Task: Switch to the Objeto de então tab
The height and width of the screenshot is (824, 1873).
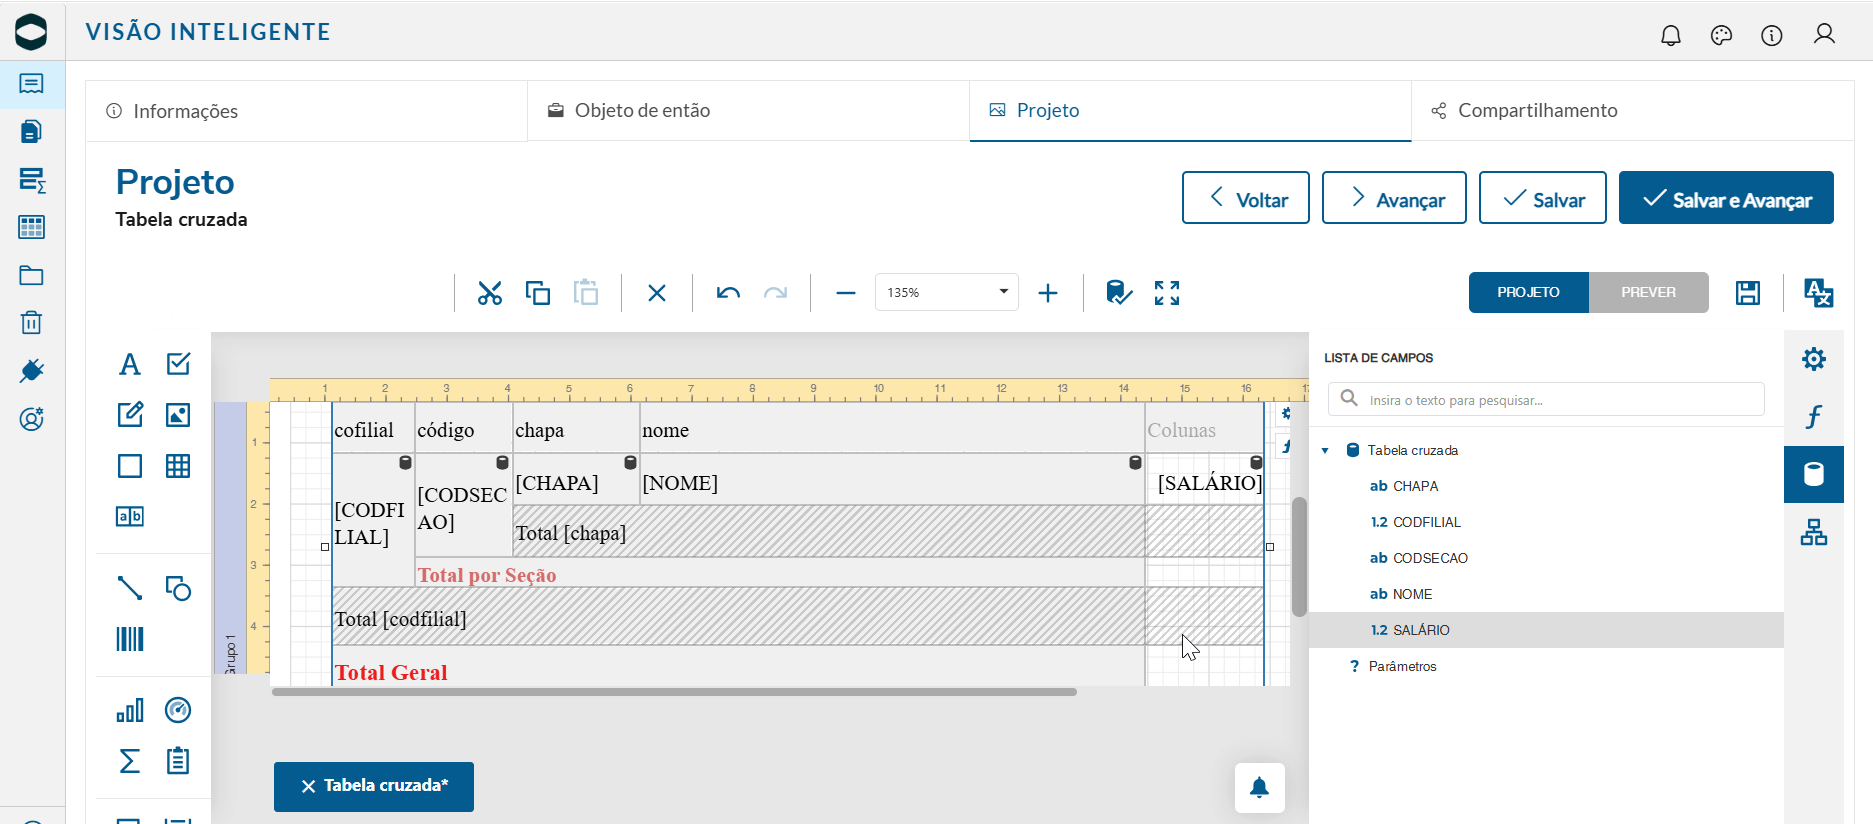Action: click(748, 111)
